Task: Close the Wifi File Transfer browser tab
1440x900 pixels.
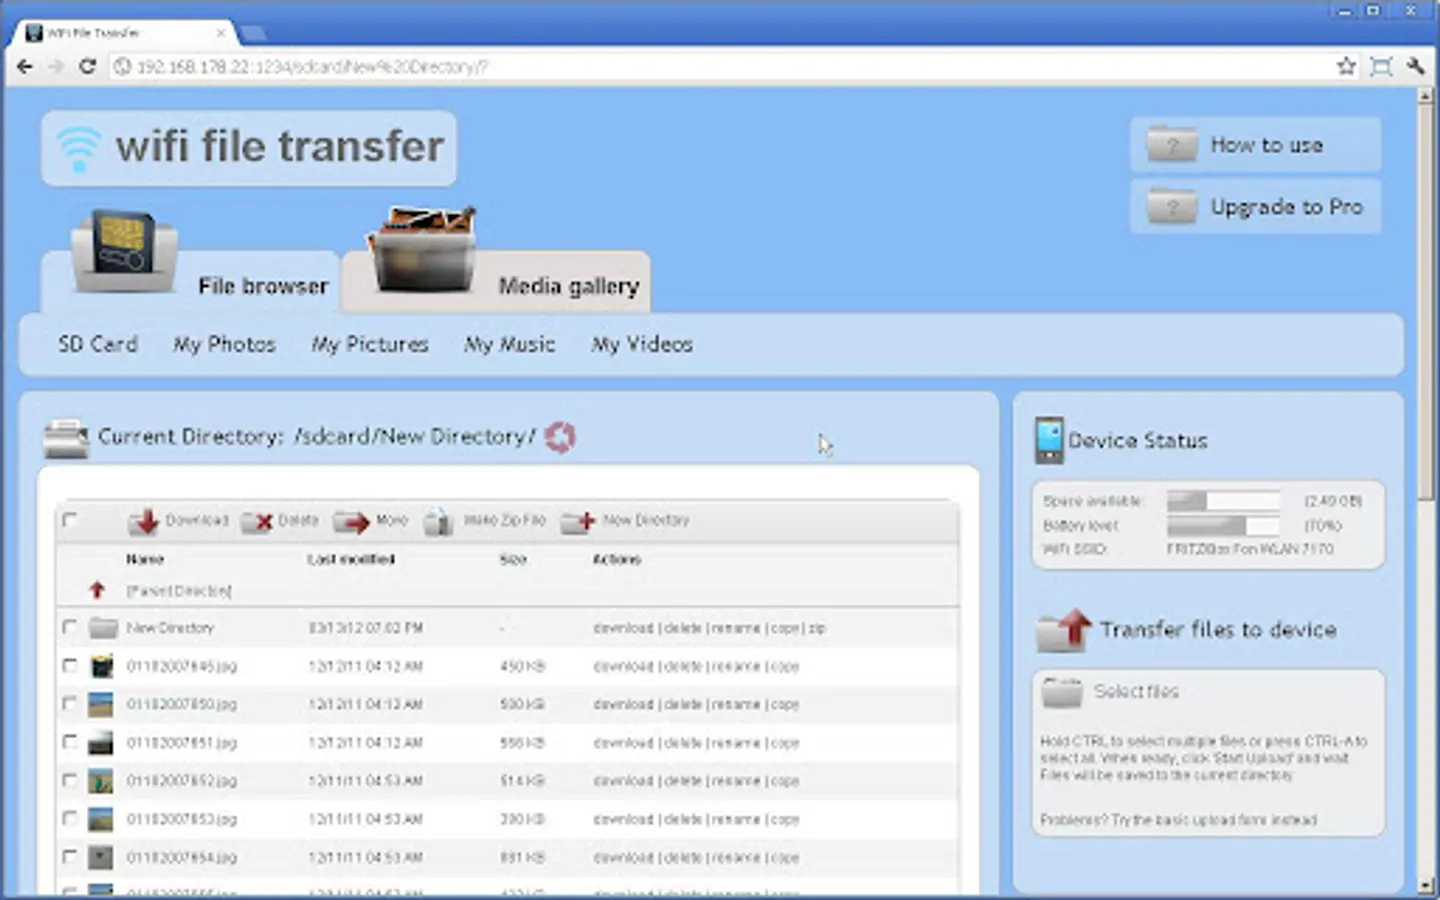Action: coord(221,33)
